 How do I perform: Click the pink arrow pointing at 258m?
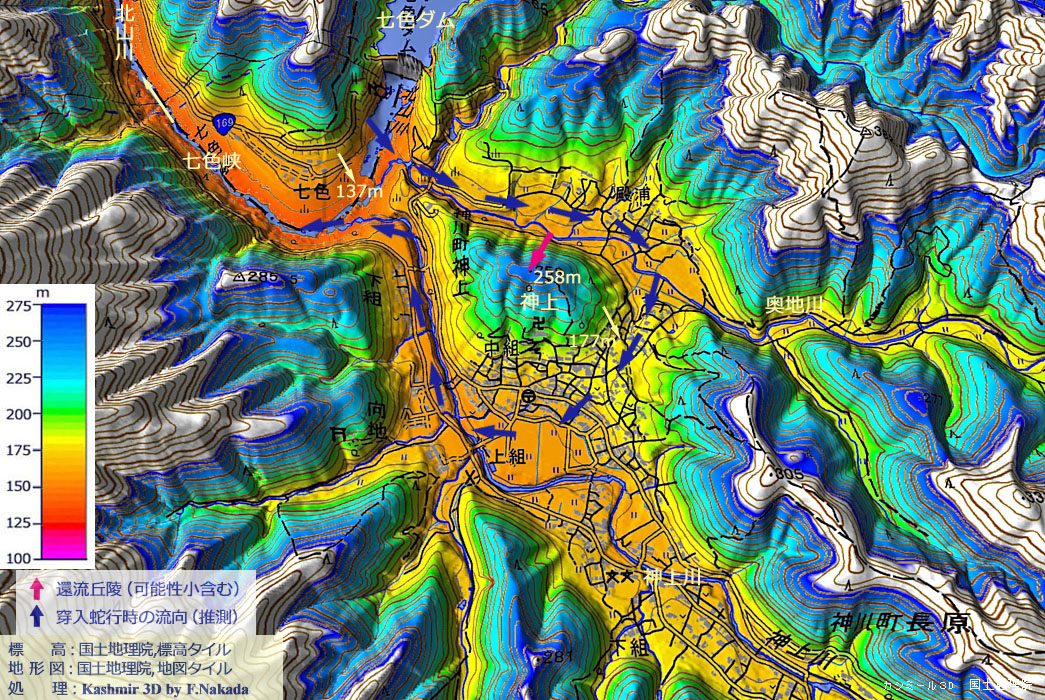pyautogui.click(x=540, y=250)
